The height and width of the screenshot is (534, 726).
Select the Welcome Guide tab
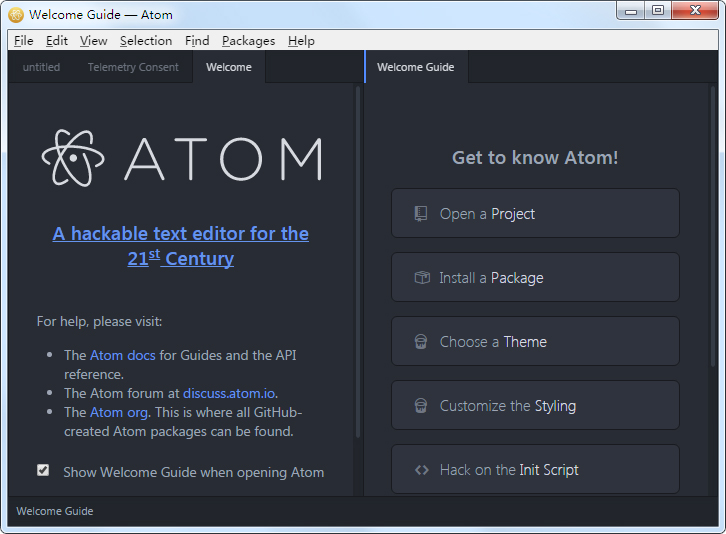point(416,67)
